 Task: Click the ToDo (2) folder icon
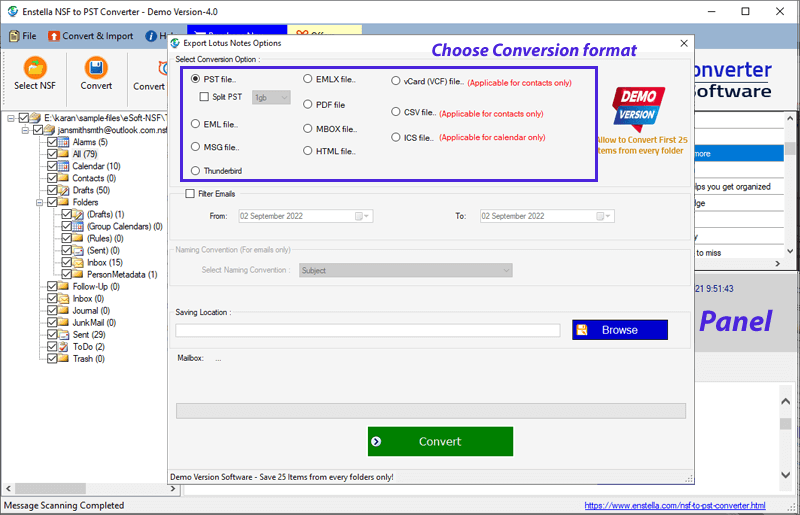[63, 347]
